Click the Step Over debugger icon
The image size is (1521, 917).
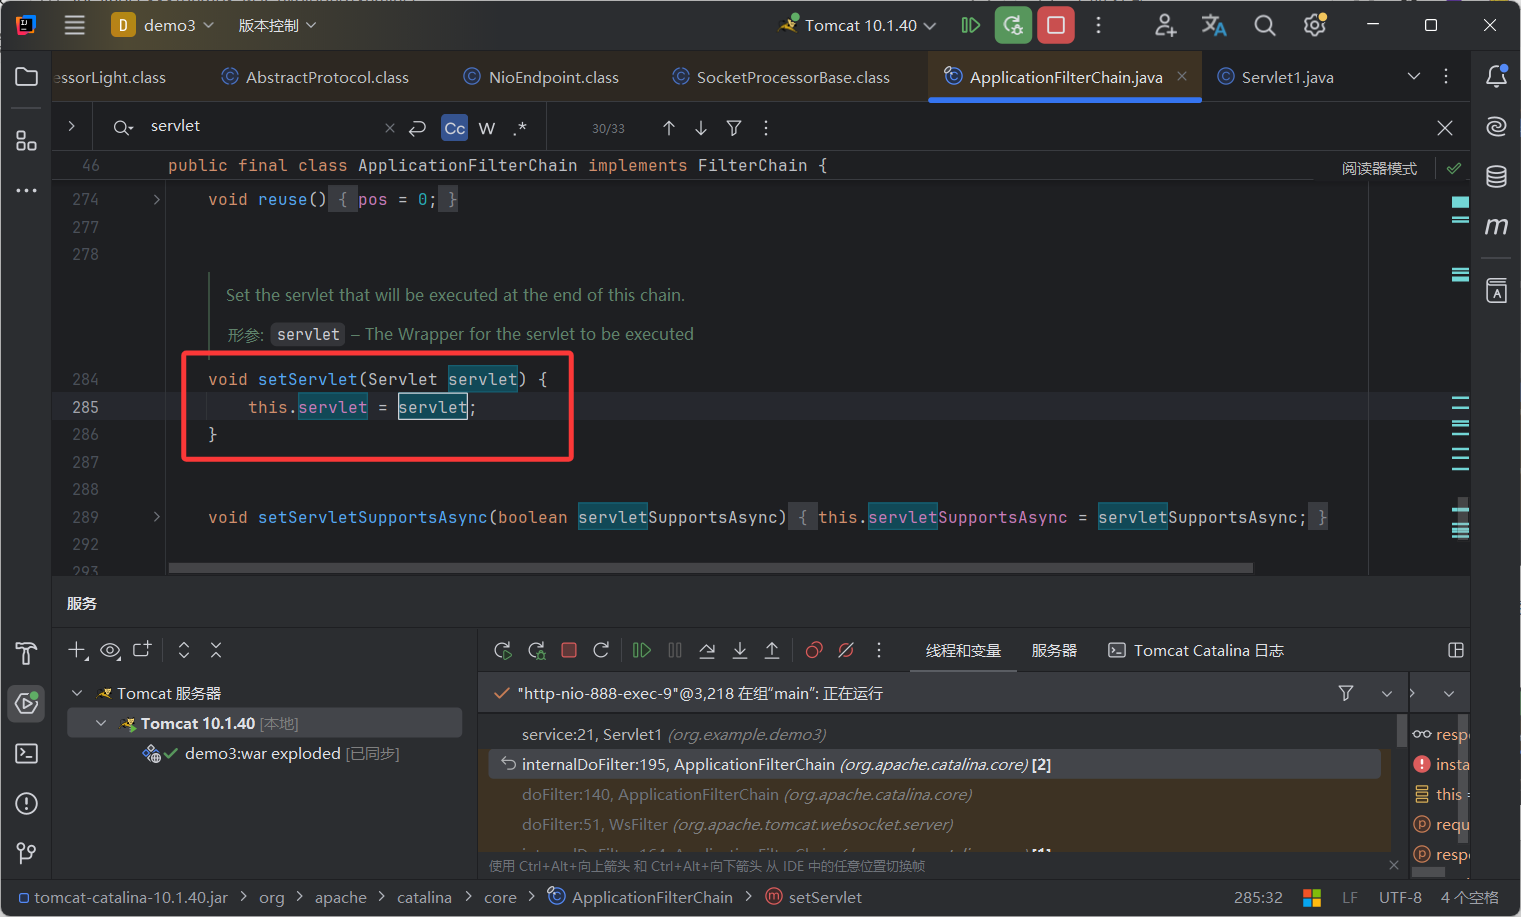click(x=707, y=650)
